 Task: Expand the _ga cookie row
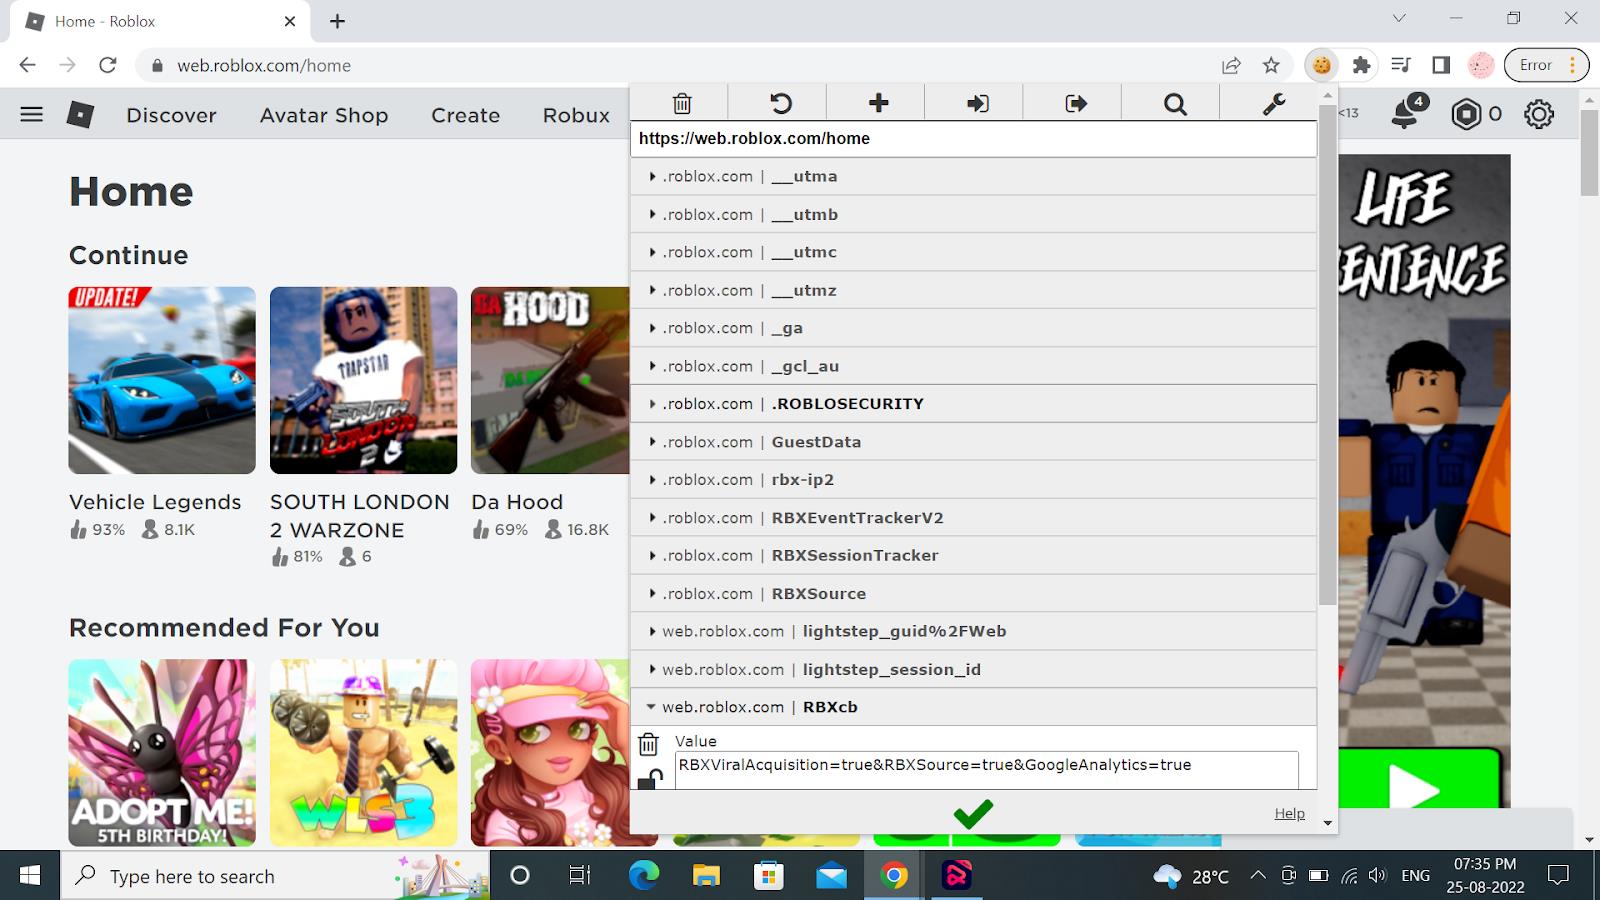click(x=973, y=328)
